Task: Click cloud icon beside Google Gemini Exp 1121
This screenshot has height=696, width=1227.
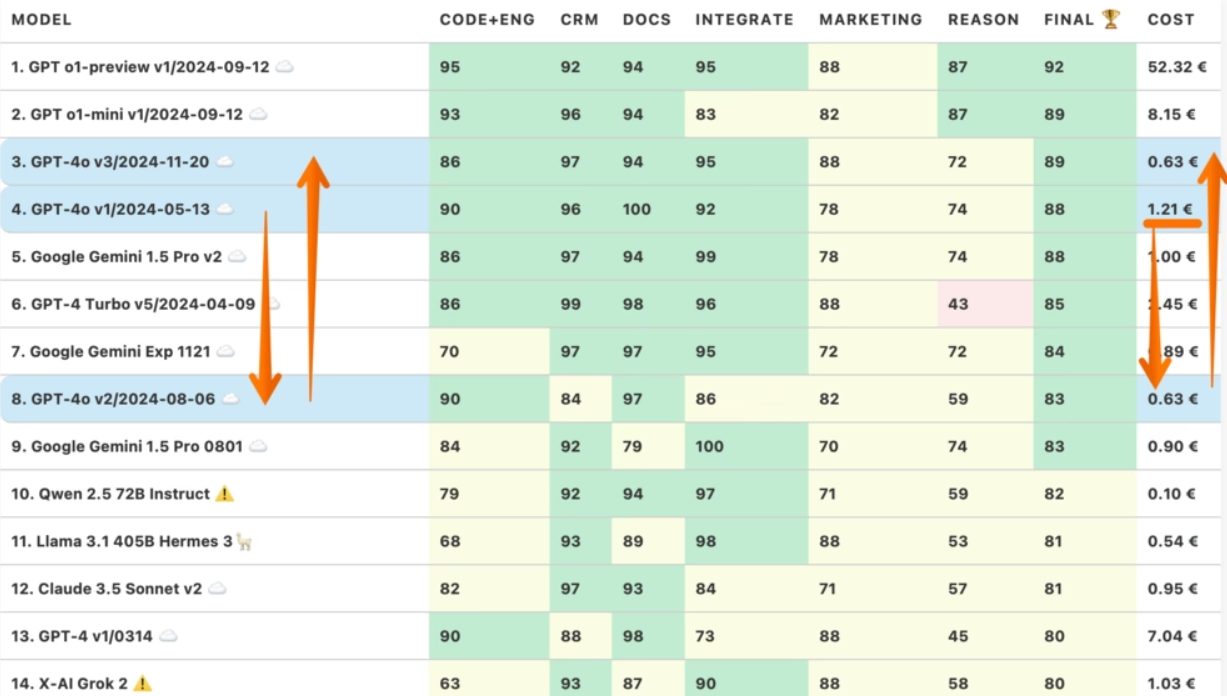Action: [x=226, y=352]
